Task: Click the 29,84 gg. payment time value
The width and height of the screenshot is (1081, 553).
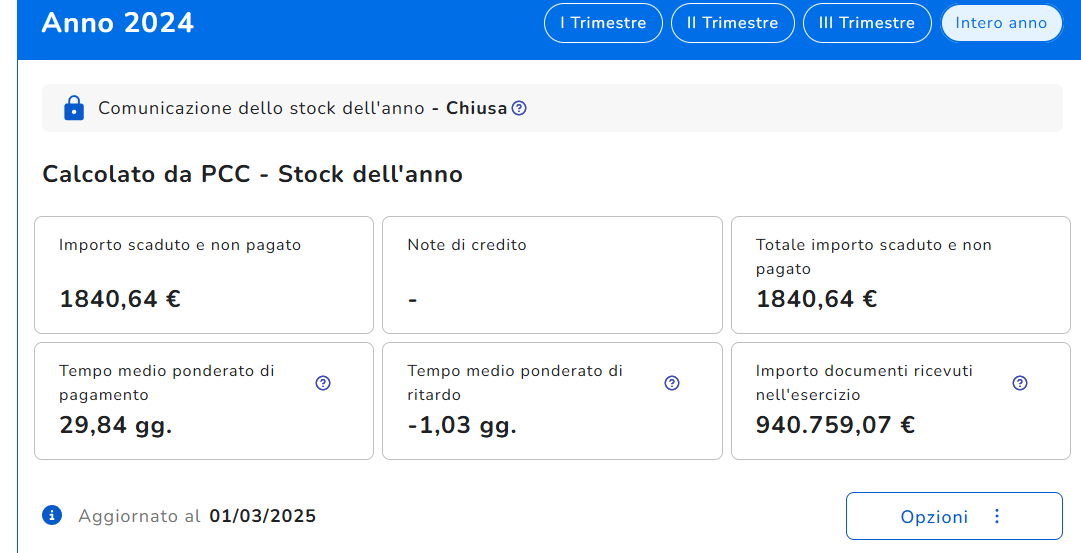Action: tap(116, 425)
